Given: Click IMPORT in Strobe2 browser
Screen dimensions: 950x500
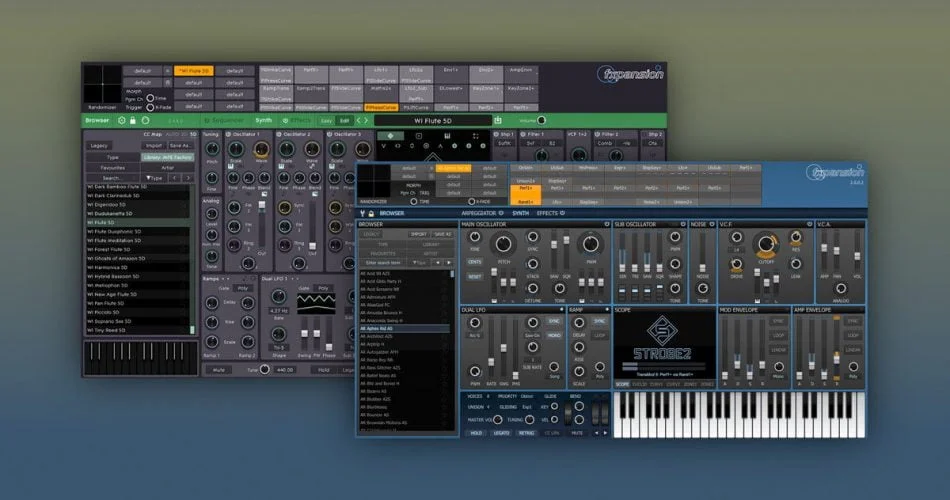Looking at the screenshot, I should [419, 234].
